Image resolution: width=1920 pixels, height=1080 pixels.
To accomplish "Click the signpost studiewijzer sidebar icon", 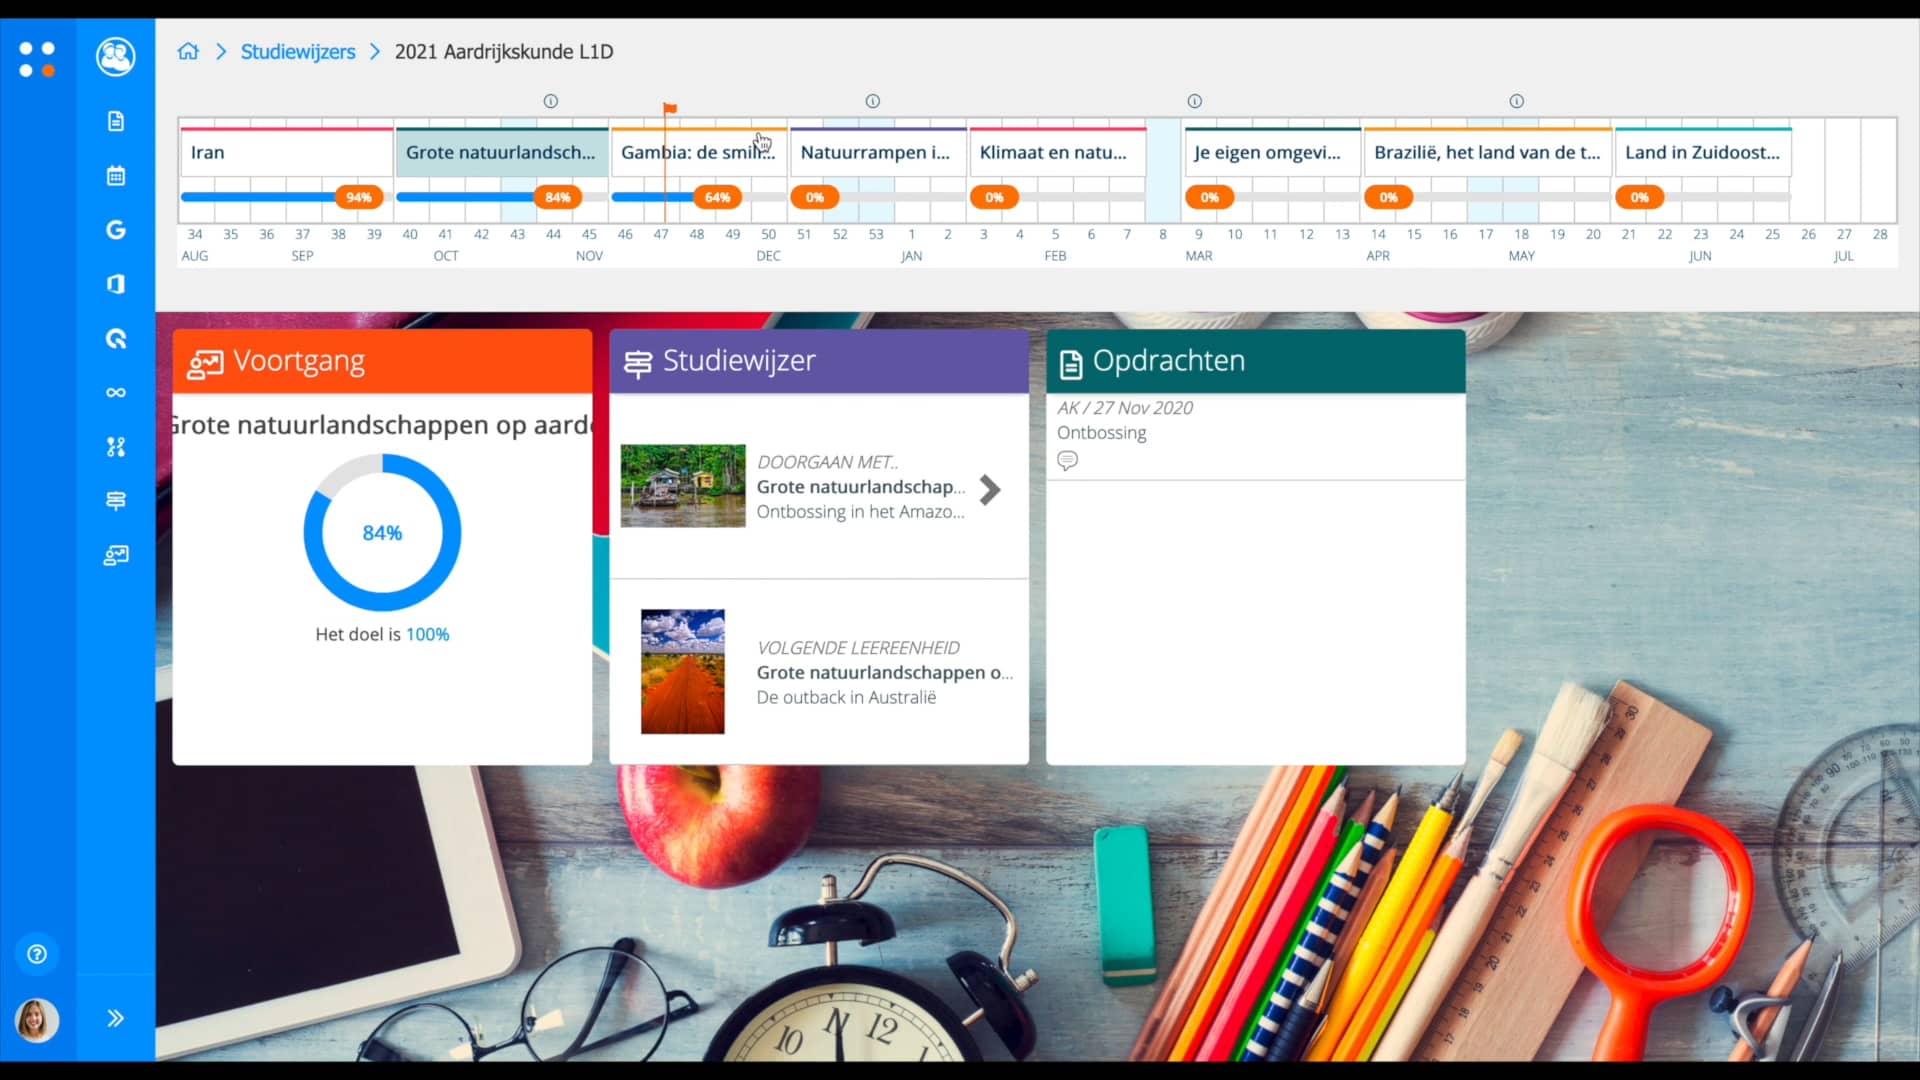I will (116, 500).
